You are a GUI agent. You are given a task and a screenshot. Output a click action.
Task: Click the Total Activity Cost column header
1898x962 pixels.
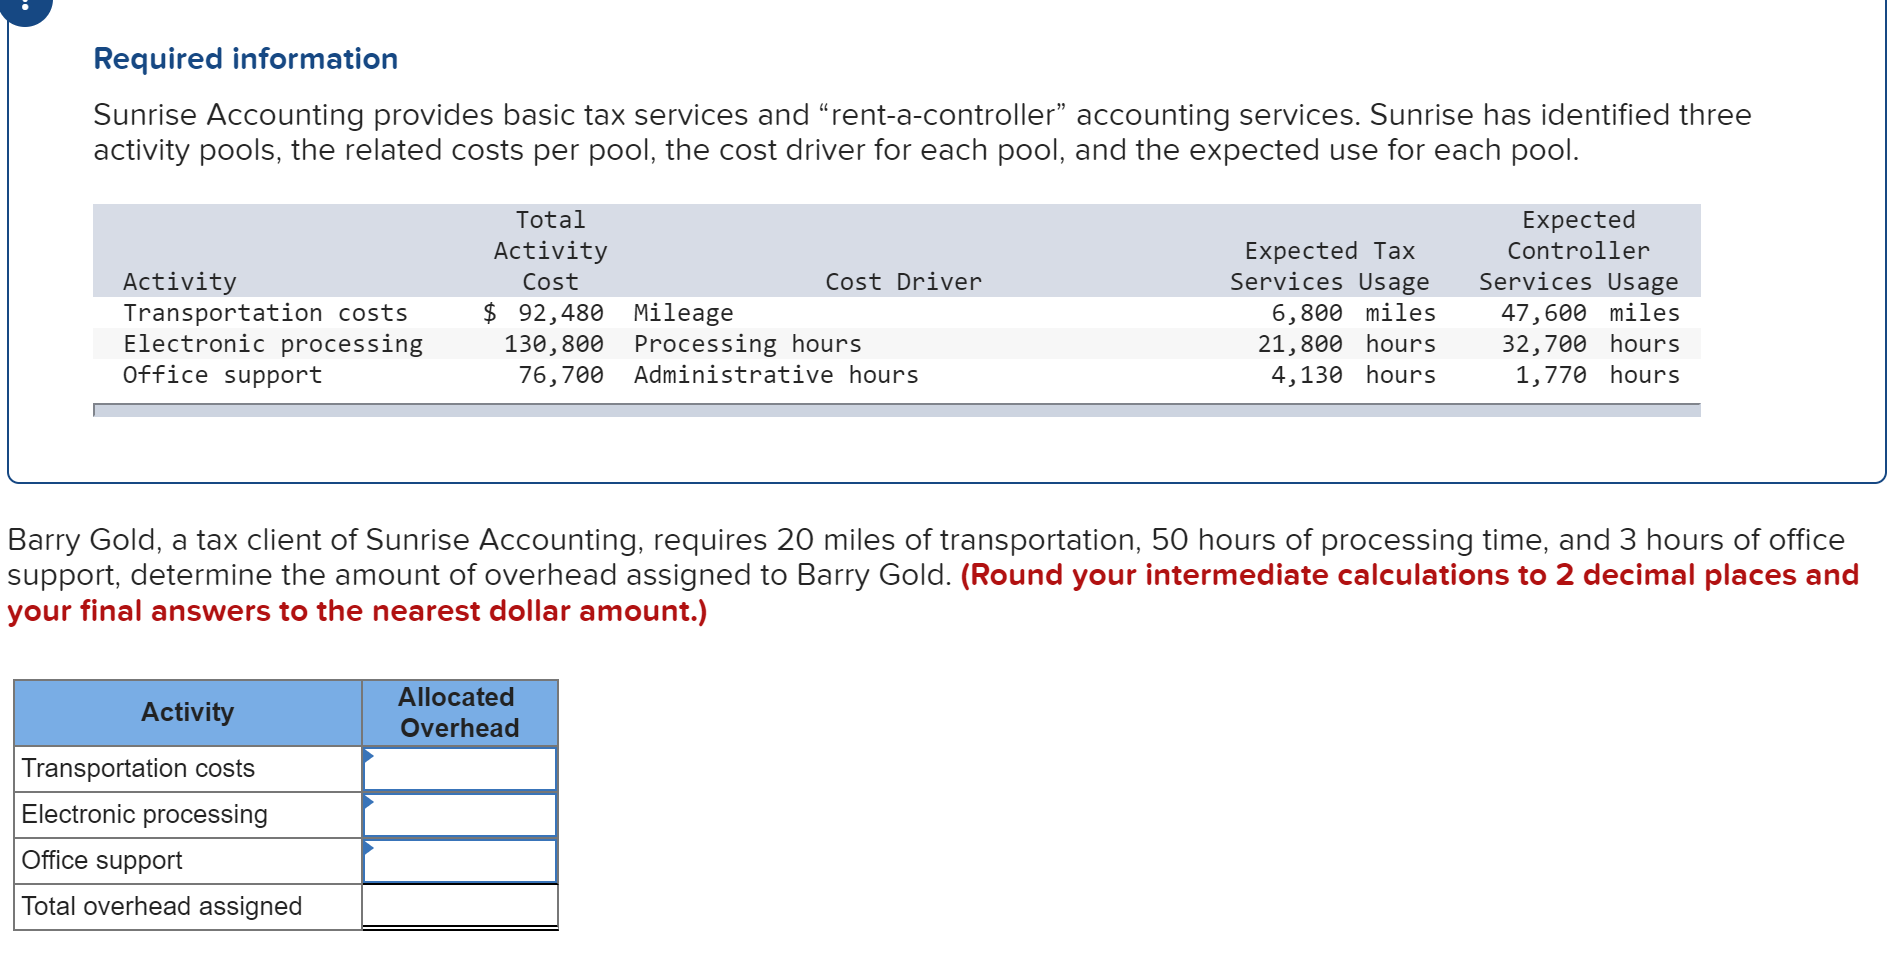pyautogui.click(x=550, y=250)
